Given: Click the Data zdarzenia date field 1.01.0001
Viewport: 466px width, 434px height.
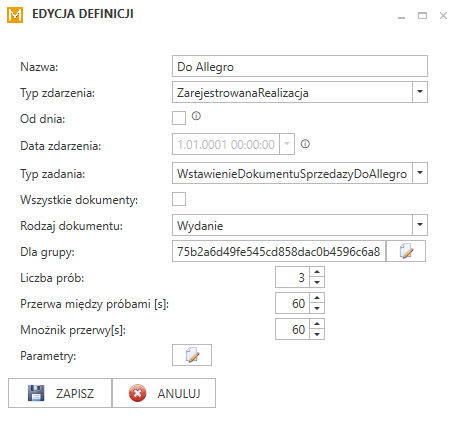Looking at the screenshot, I should point(226,144).
